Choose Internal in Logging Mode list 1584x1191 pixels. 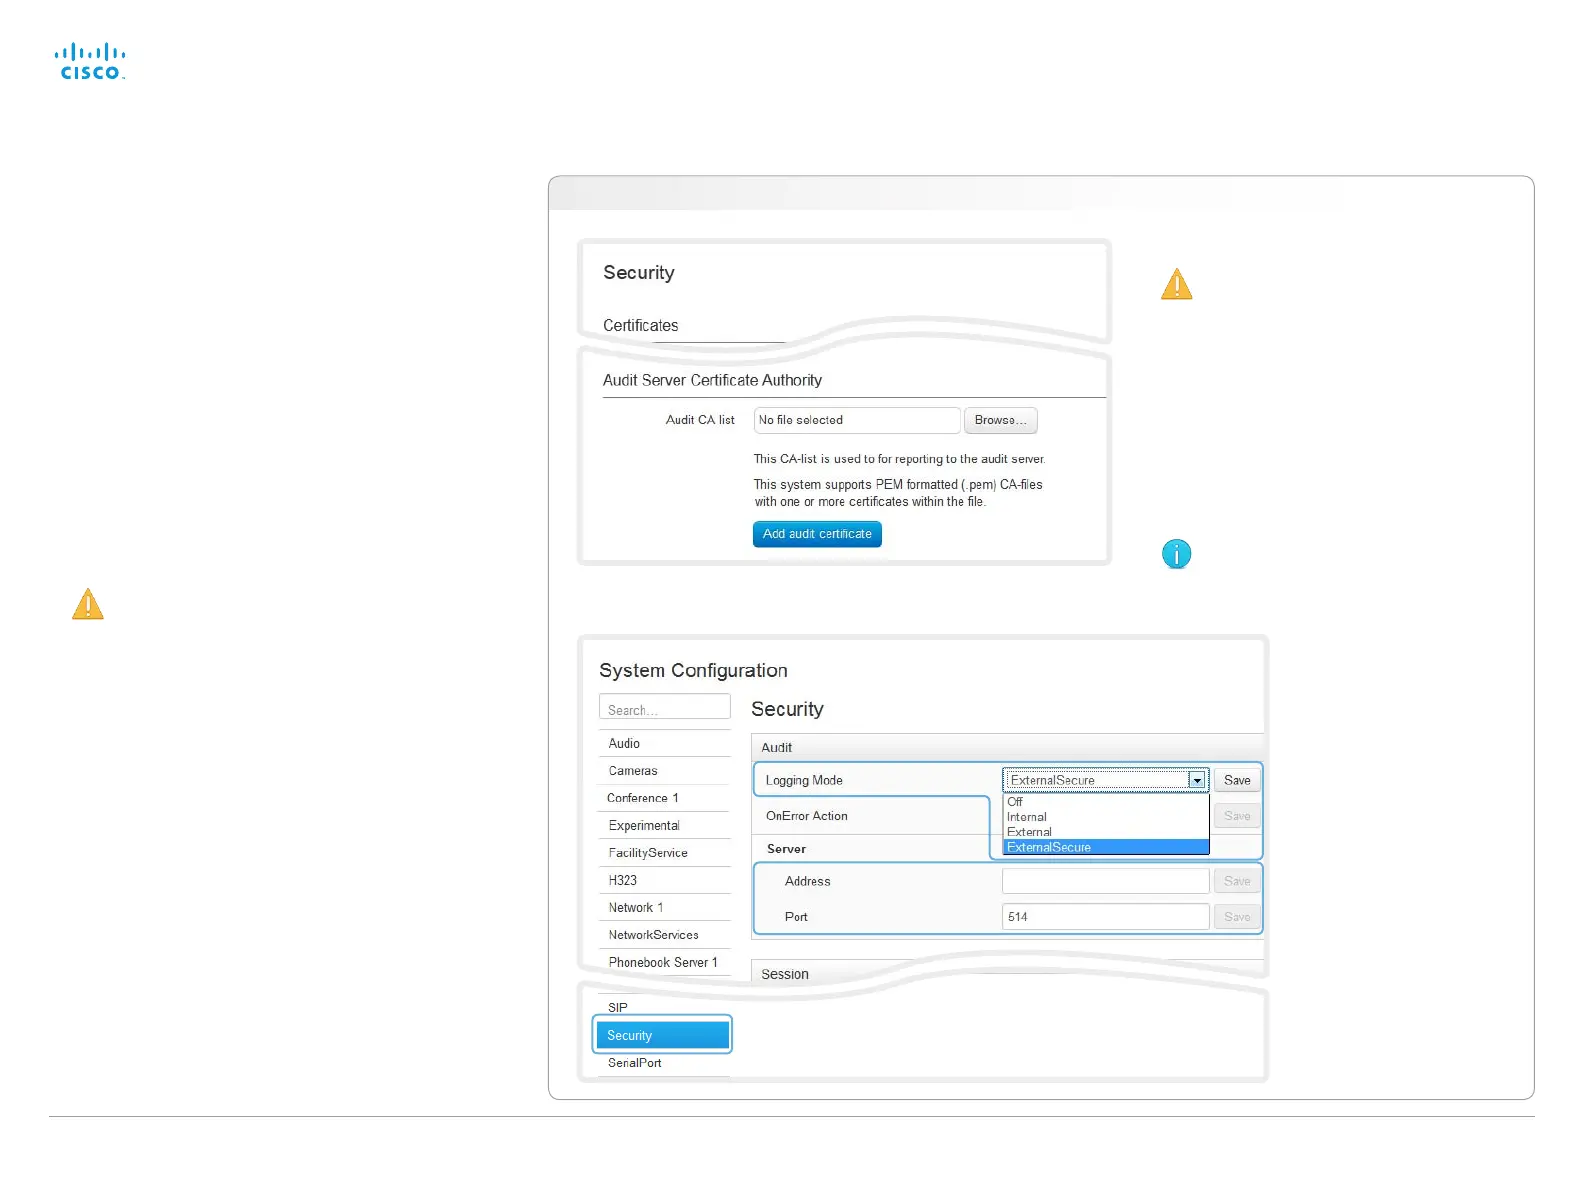click(1105, 817)
